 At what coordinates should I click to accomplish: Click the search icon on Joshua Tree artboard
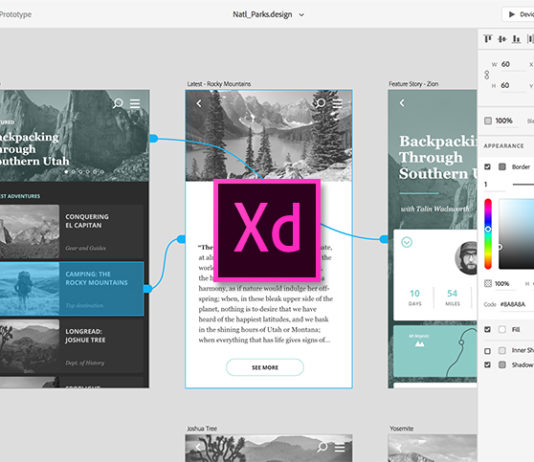tap(322, 447)
